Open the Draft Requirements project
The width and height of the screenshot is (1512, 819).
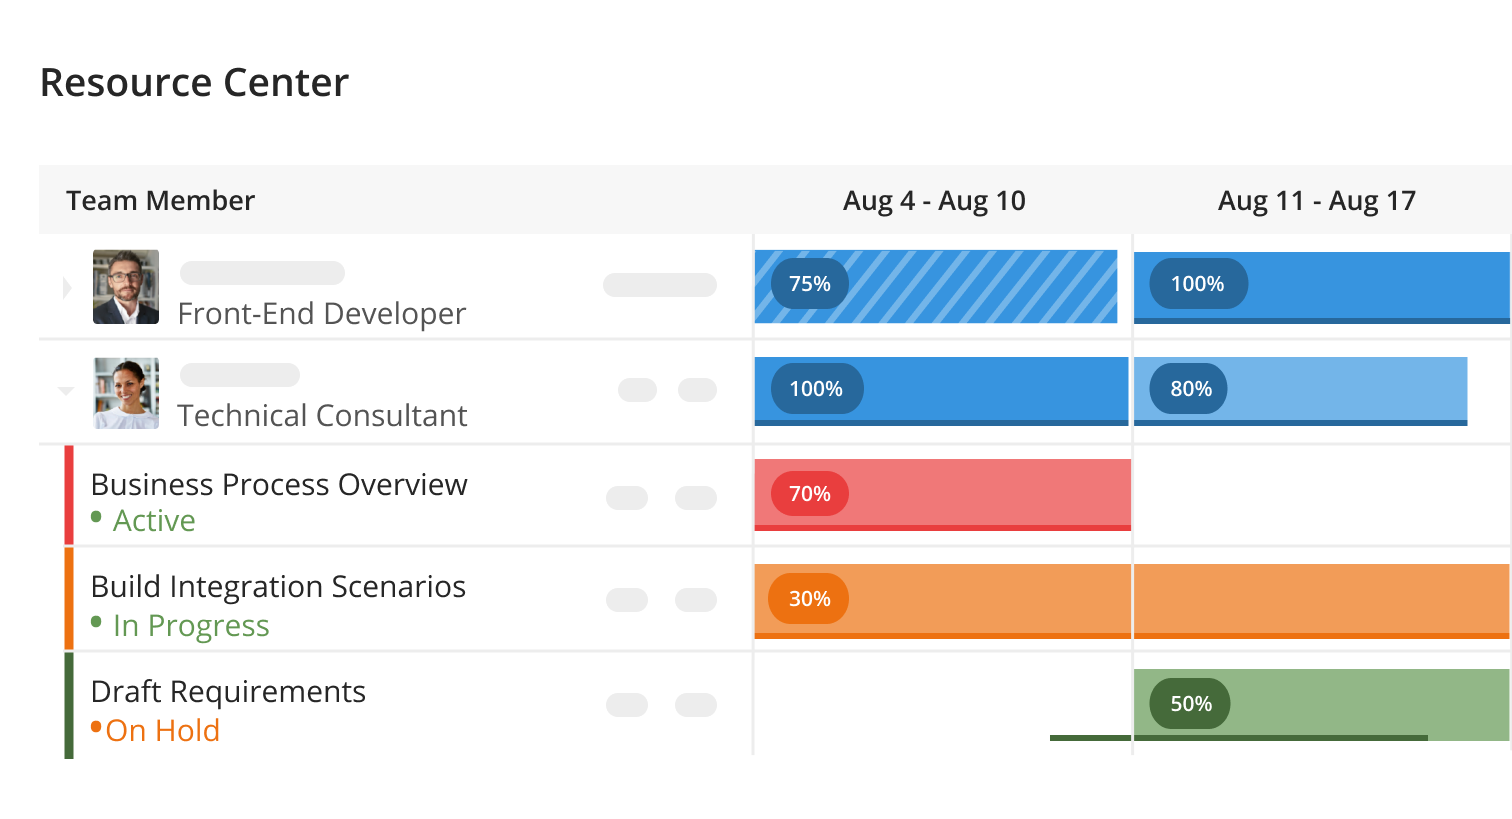point(228,692)
